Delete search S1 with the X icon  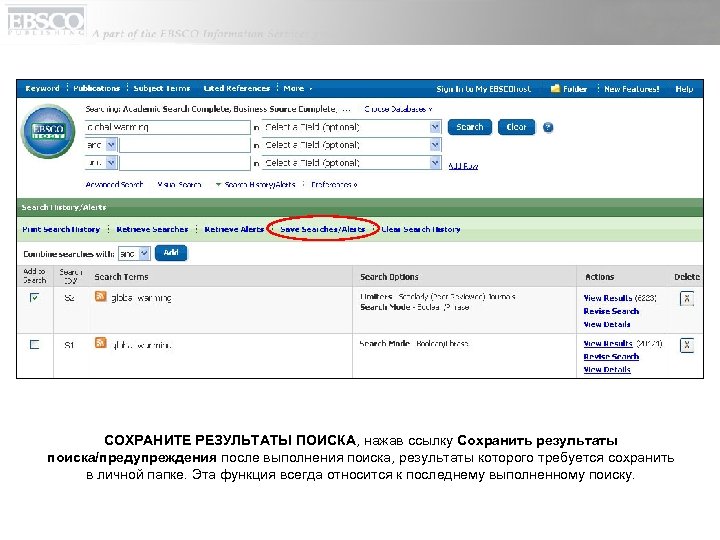[x=686, y=345]
